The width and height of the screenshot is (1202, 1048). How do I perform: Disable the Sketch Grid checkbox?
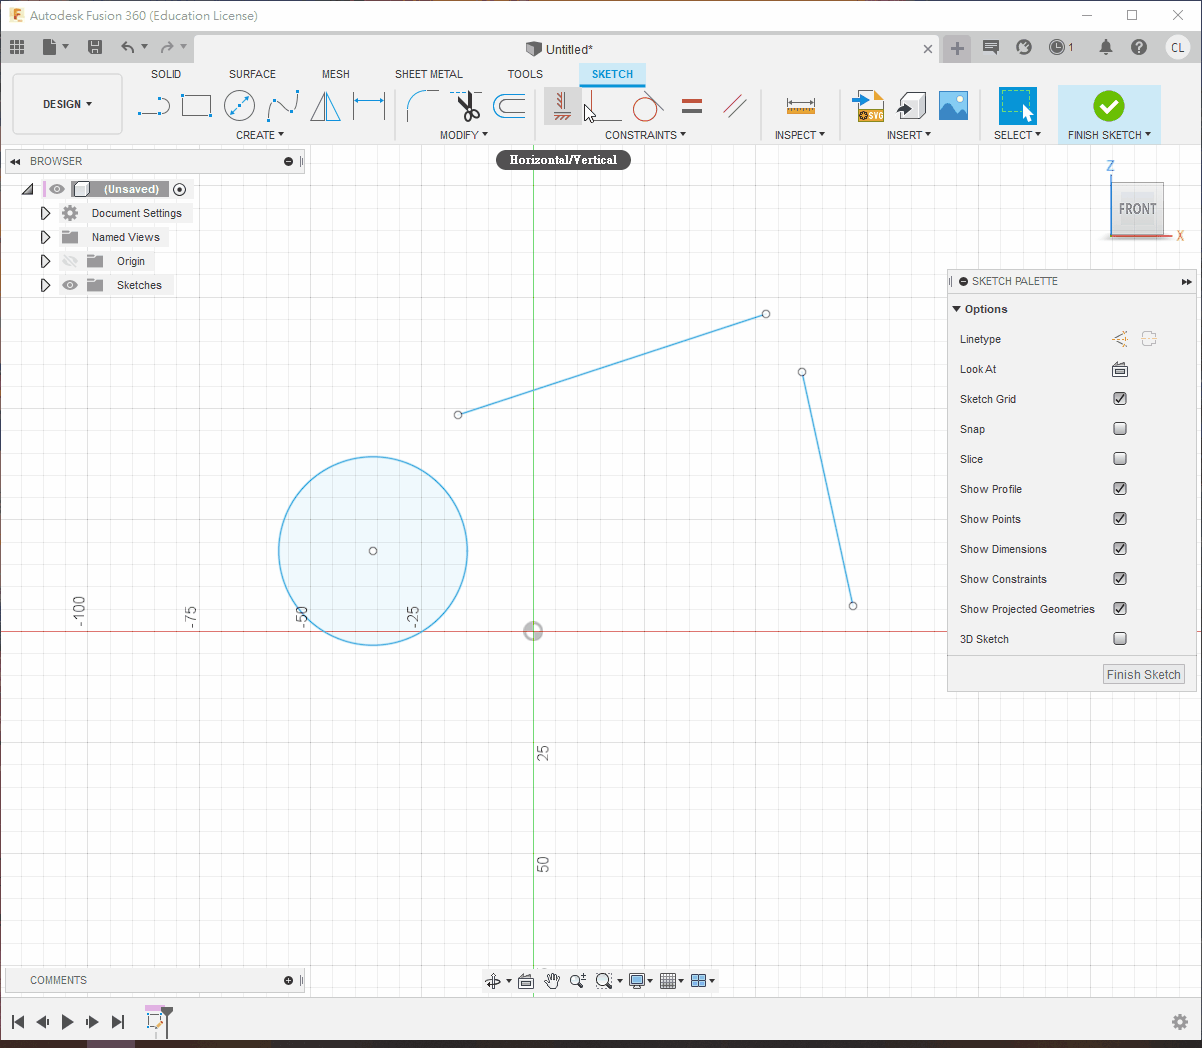[1120, 398]
